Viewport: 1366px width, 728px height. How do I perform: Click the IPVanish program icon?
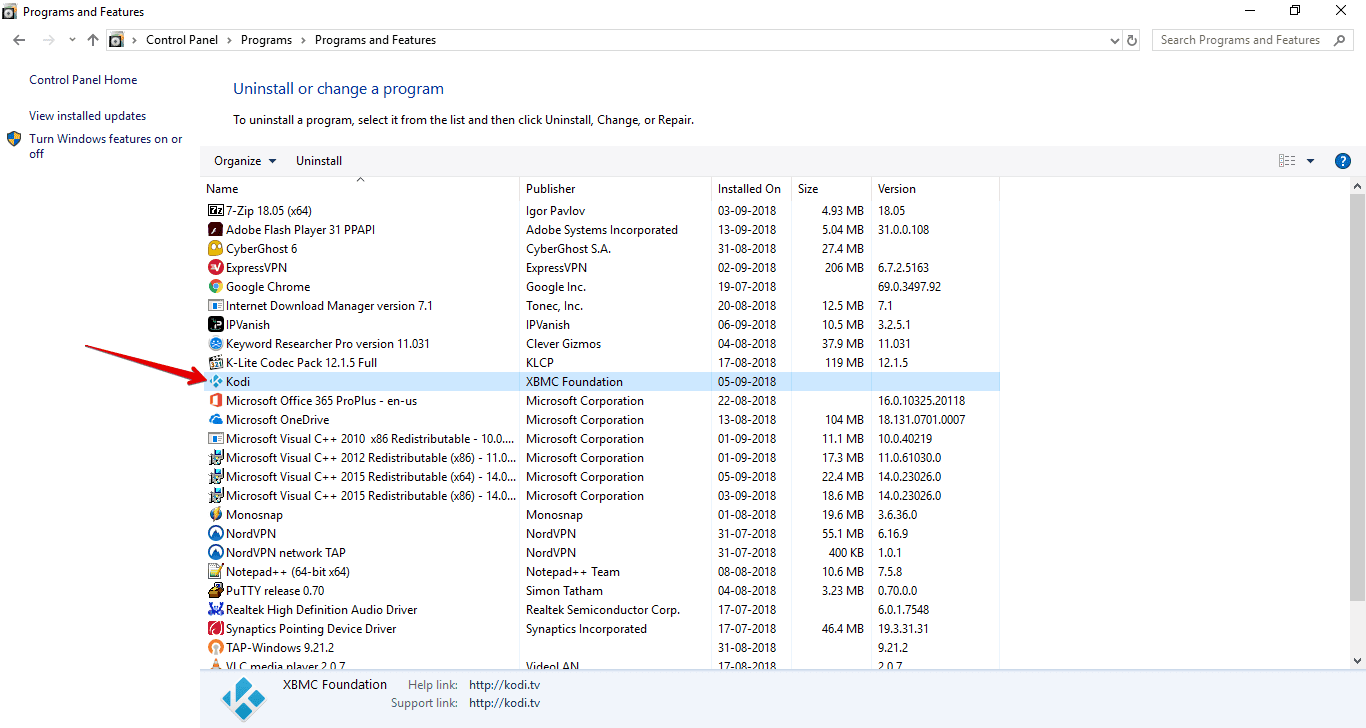point(215,325)
